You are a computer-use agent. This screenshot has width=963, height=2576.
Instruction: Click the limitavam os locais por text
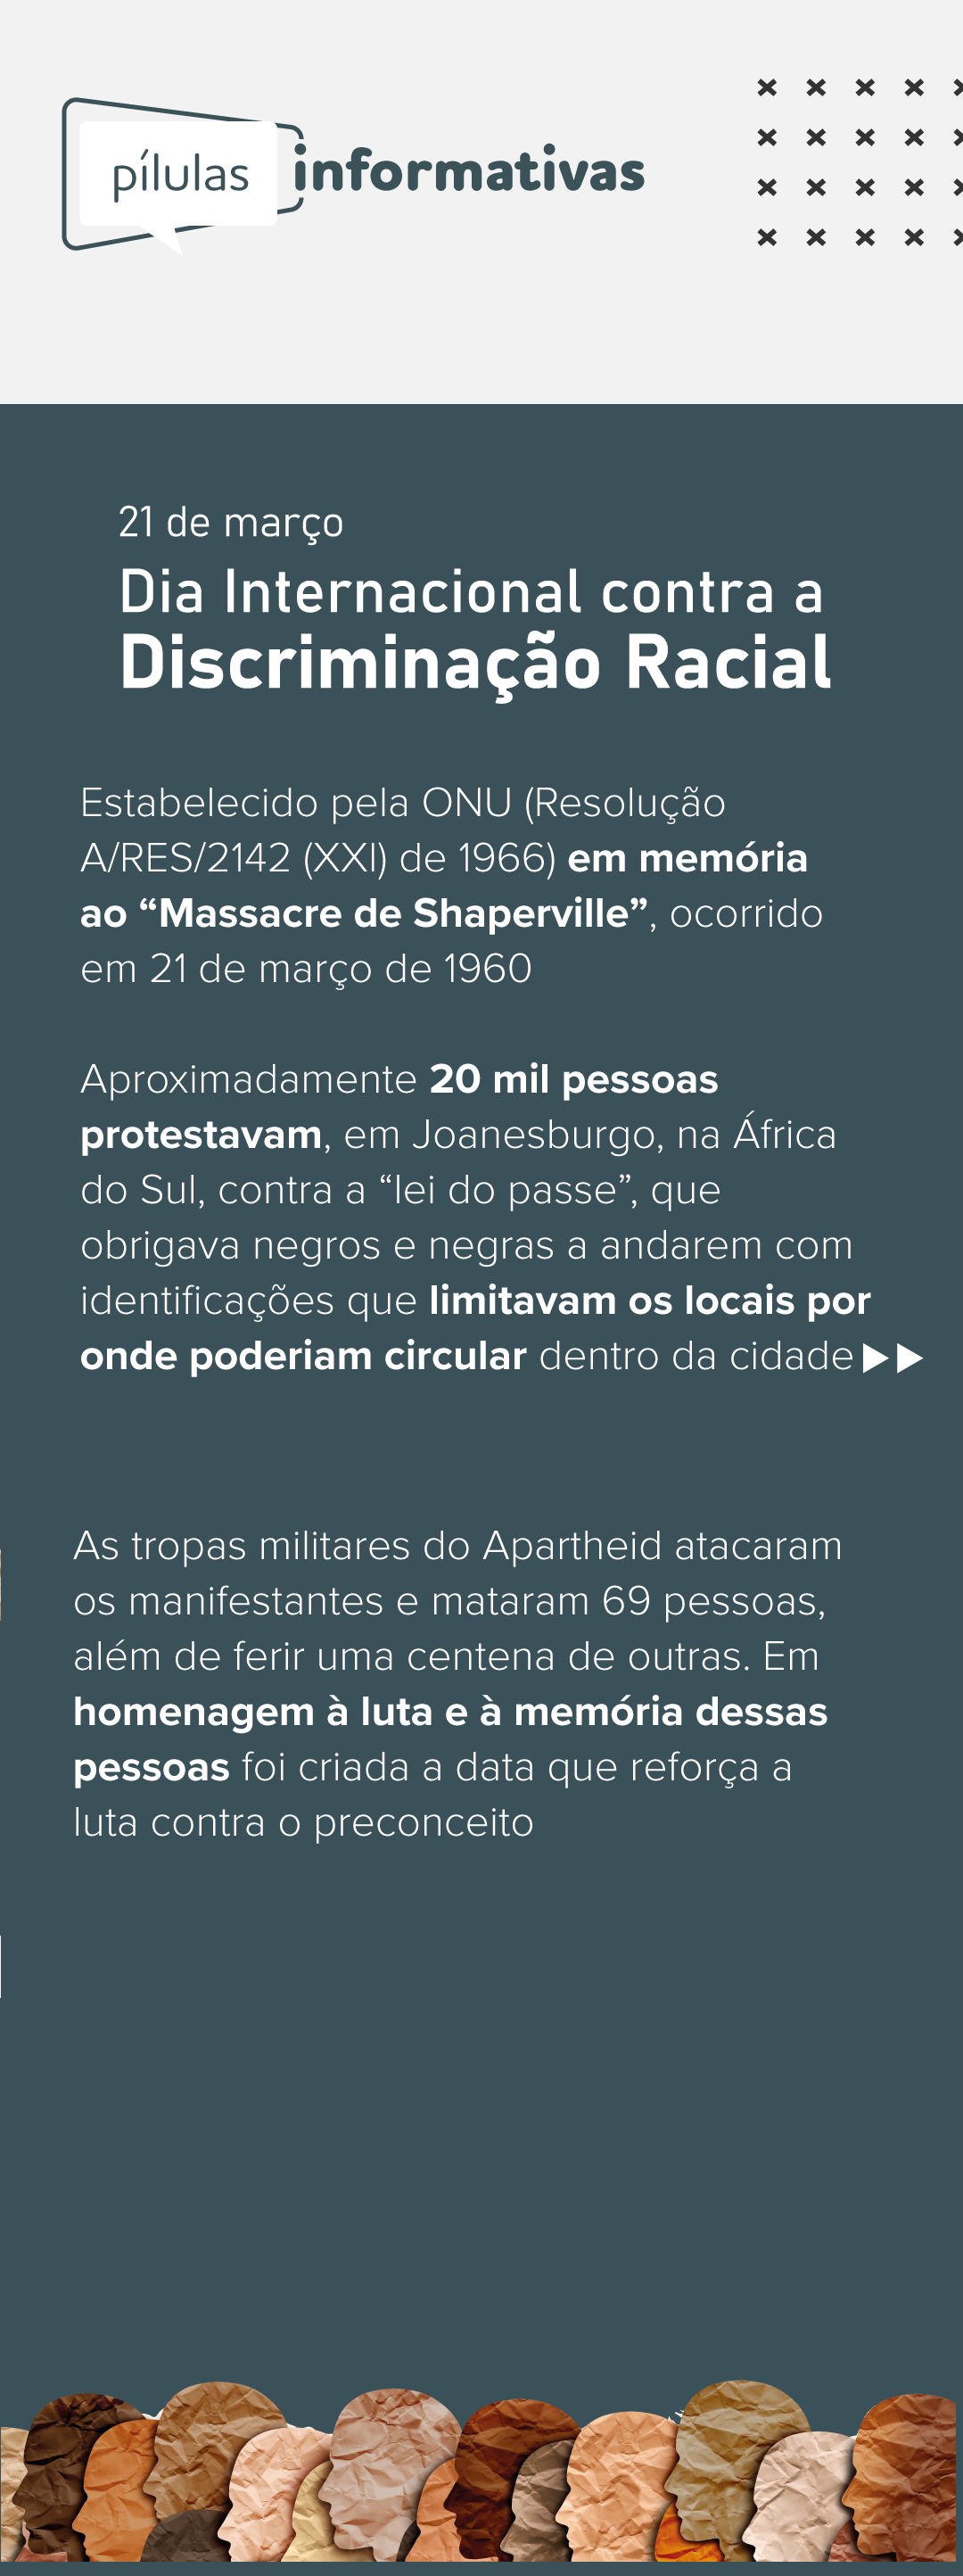[x=650, y=1301]
